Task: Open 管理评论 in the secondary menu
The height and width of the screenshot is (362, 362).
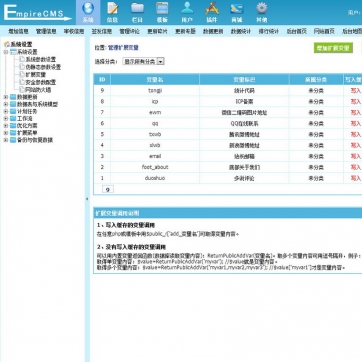Action: pyautogui.click(x=130, y=32)
